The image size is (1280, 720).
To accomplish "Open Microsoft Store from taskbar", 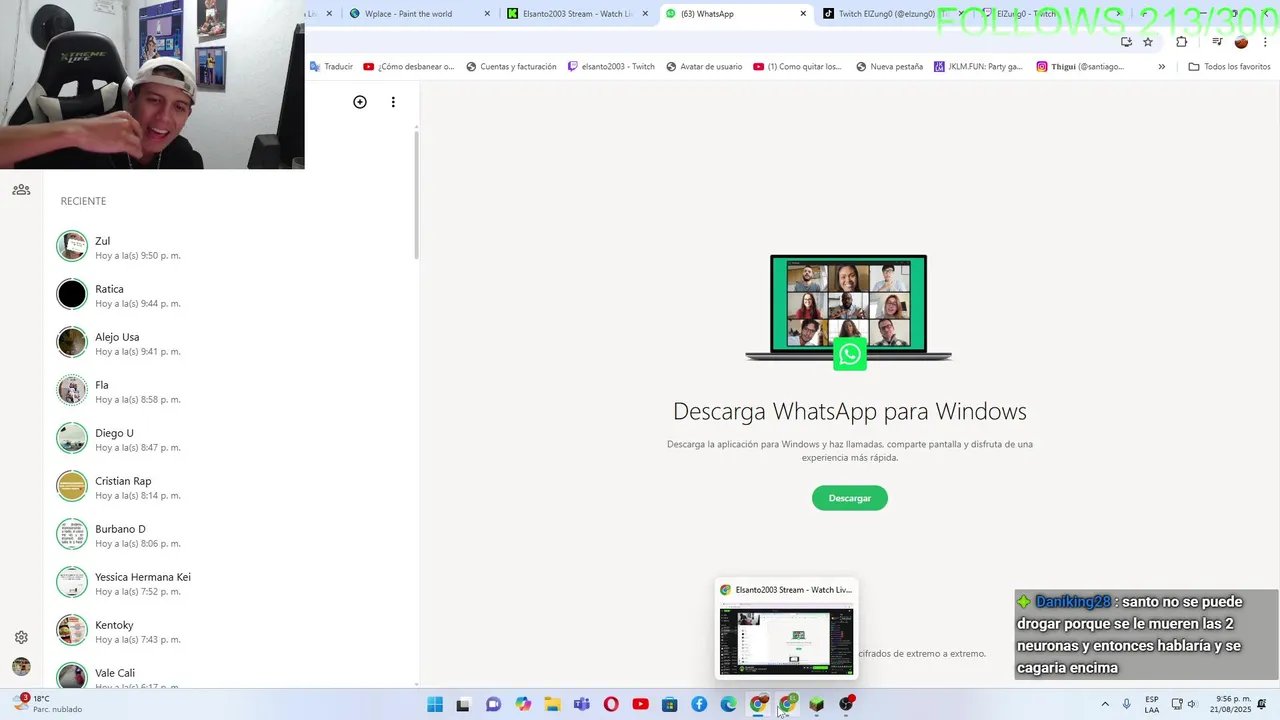I will [669, 705].
